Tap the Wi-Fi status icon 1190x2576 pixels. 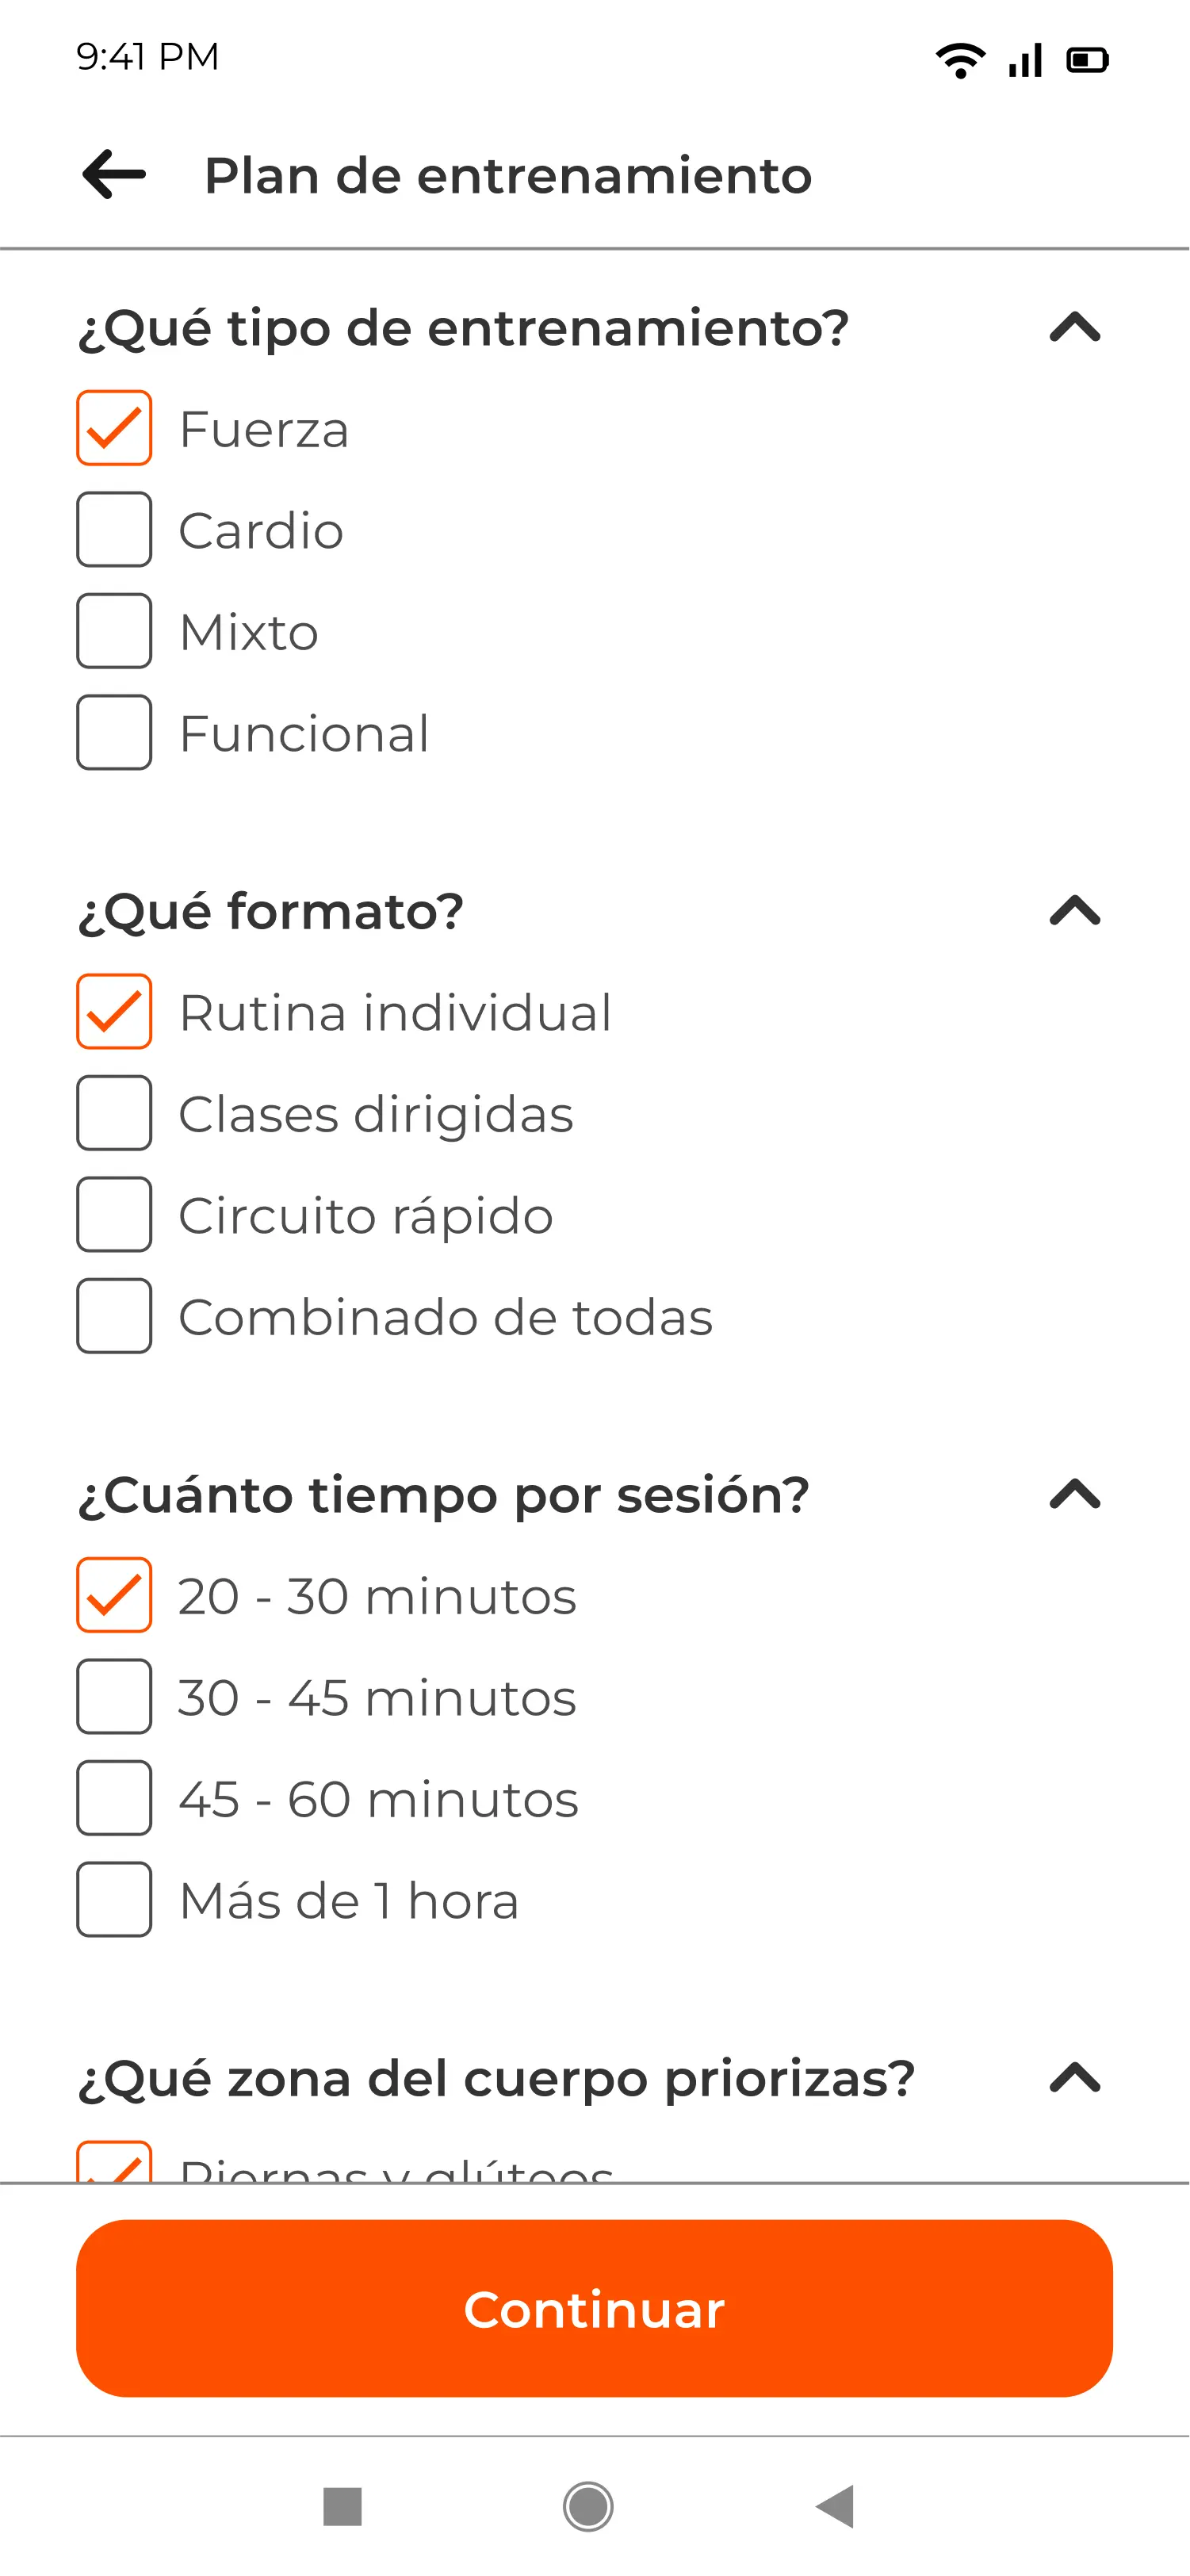pyautogui.click(x=960, y=60)
